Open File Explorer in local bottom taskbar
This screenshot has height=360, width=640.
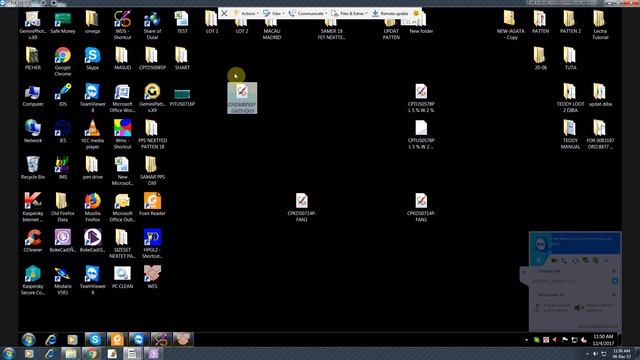[x=71, y=353]
